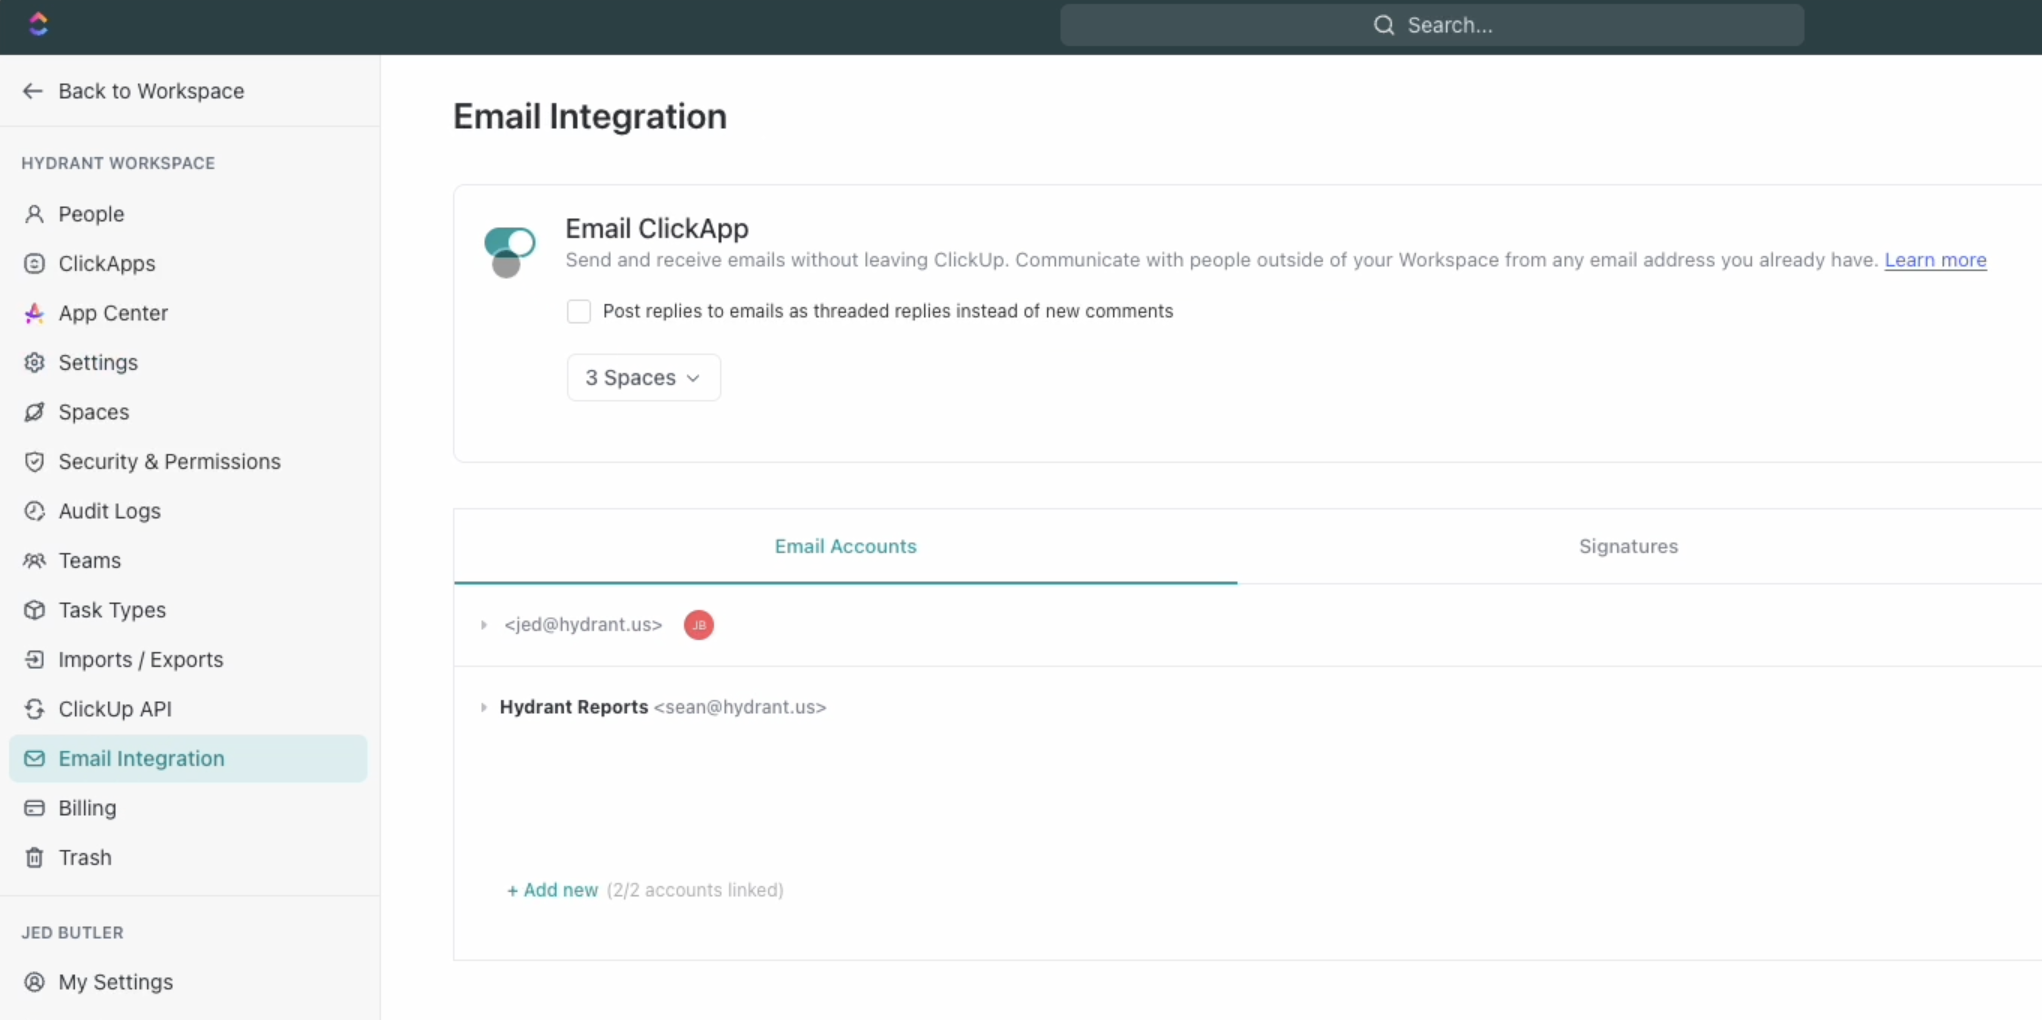Click the red JB avatar badge
Image resolution: width=2042 pixels, height=1020 pixels.
698,625
